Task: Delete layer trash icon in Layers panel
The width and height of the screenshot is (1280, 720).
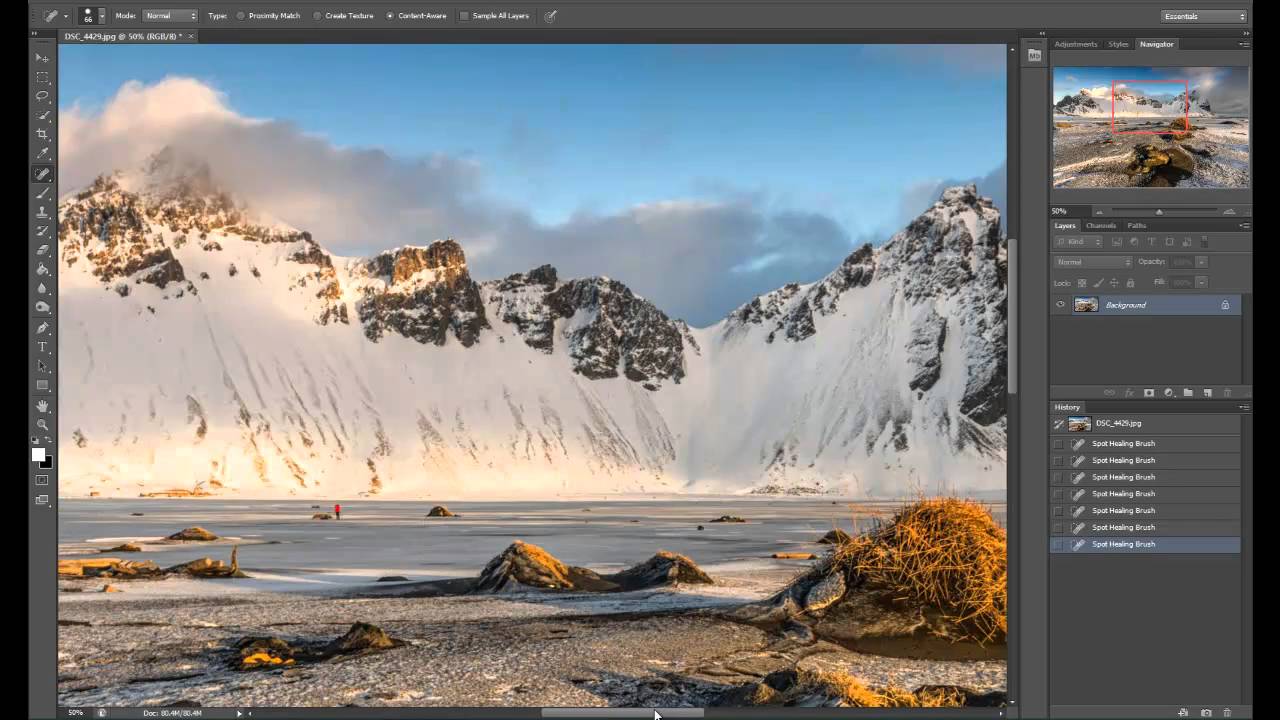Action: pyautogui.click(x=1228, y=393)
